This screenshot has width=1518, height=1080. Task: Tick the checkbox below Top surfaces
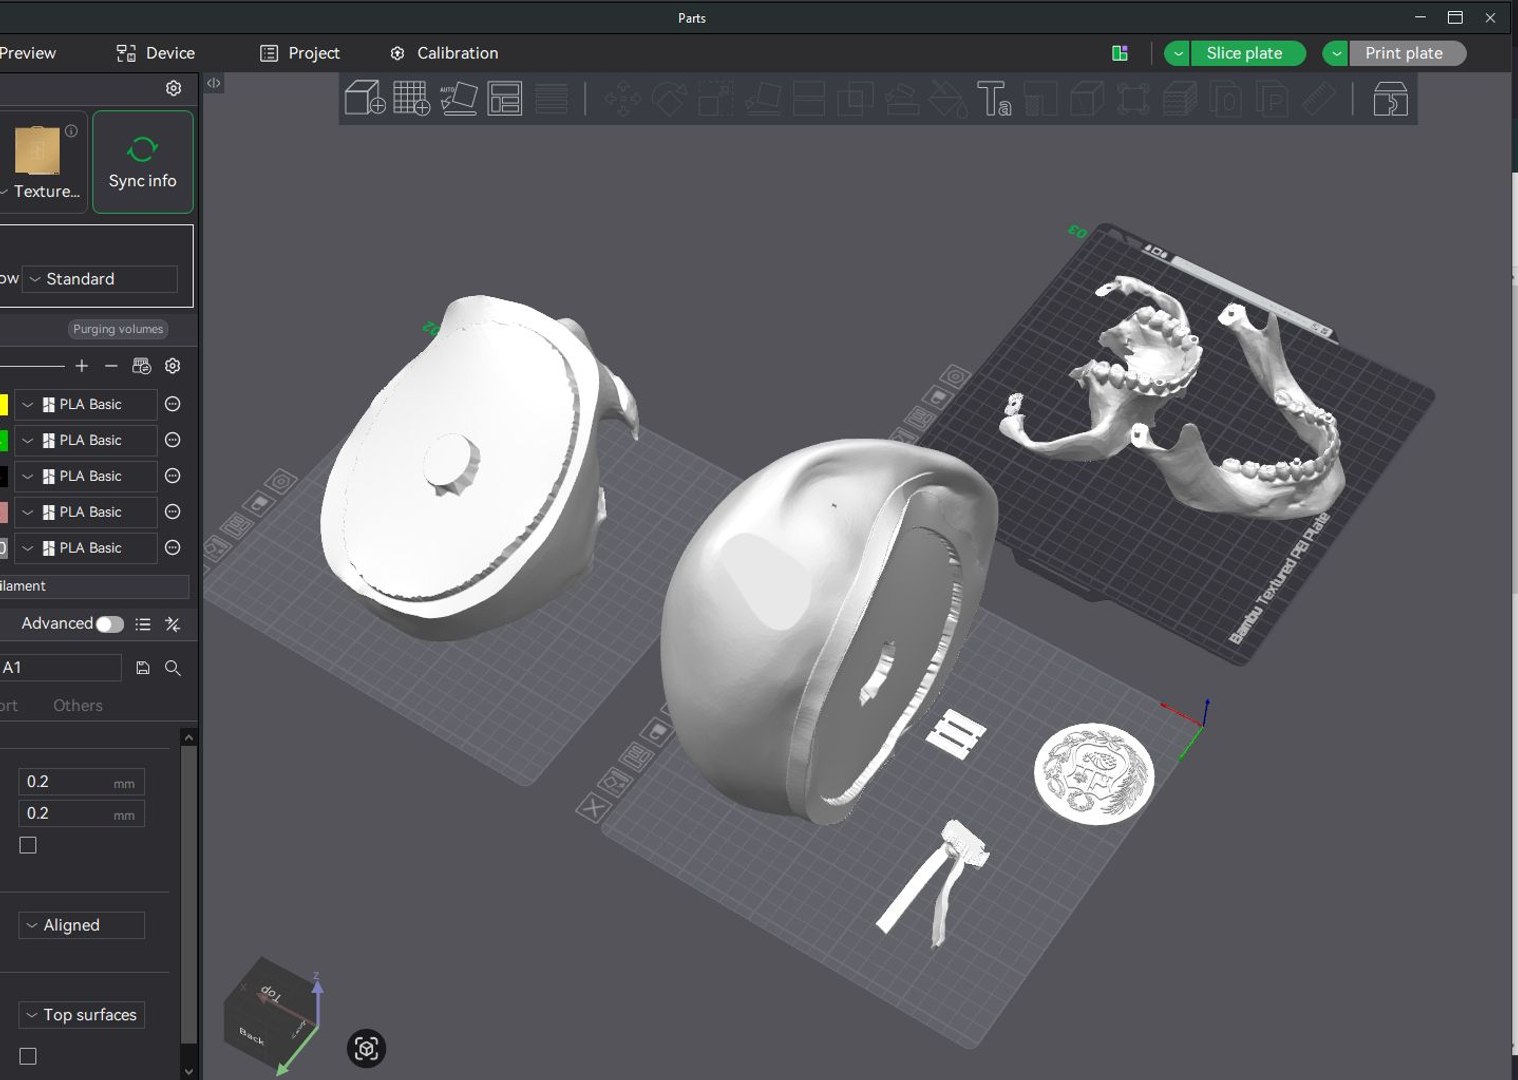click(28, 1056)
